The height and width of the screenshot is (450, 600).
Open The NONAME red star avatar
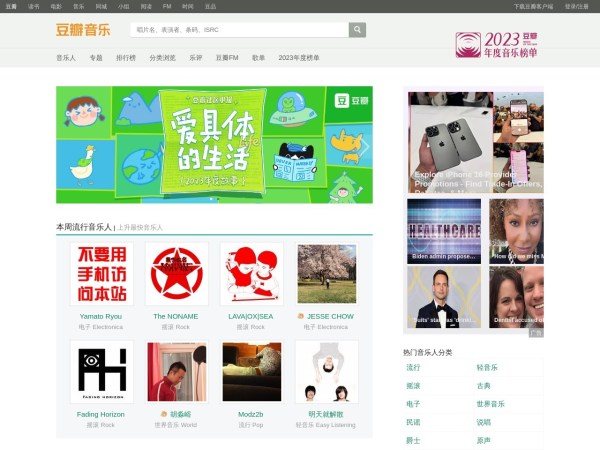coord(176,274)
